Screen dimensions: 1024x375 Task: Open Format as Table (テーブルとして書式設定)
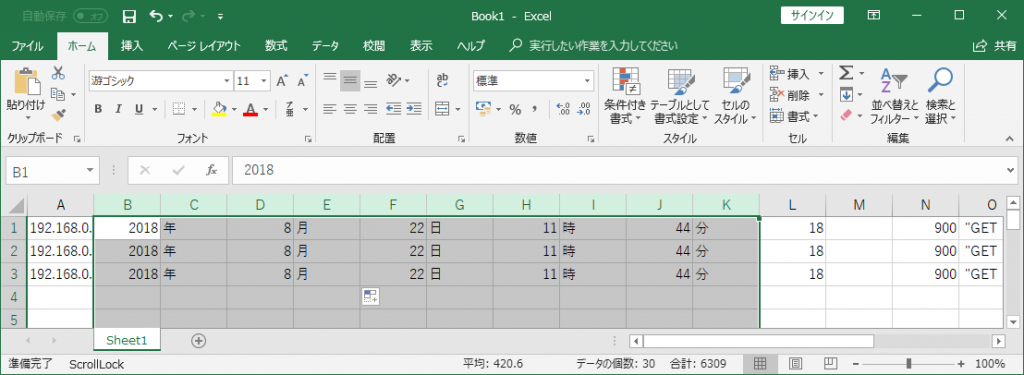pyautogui.click(x=680, y=96)
